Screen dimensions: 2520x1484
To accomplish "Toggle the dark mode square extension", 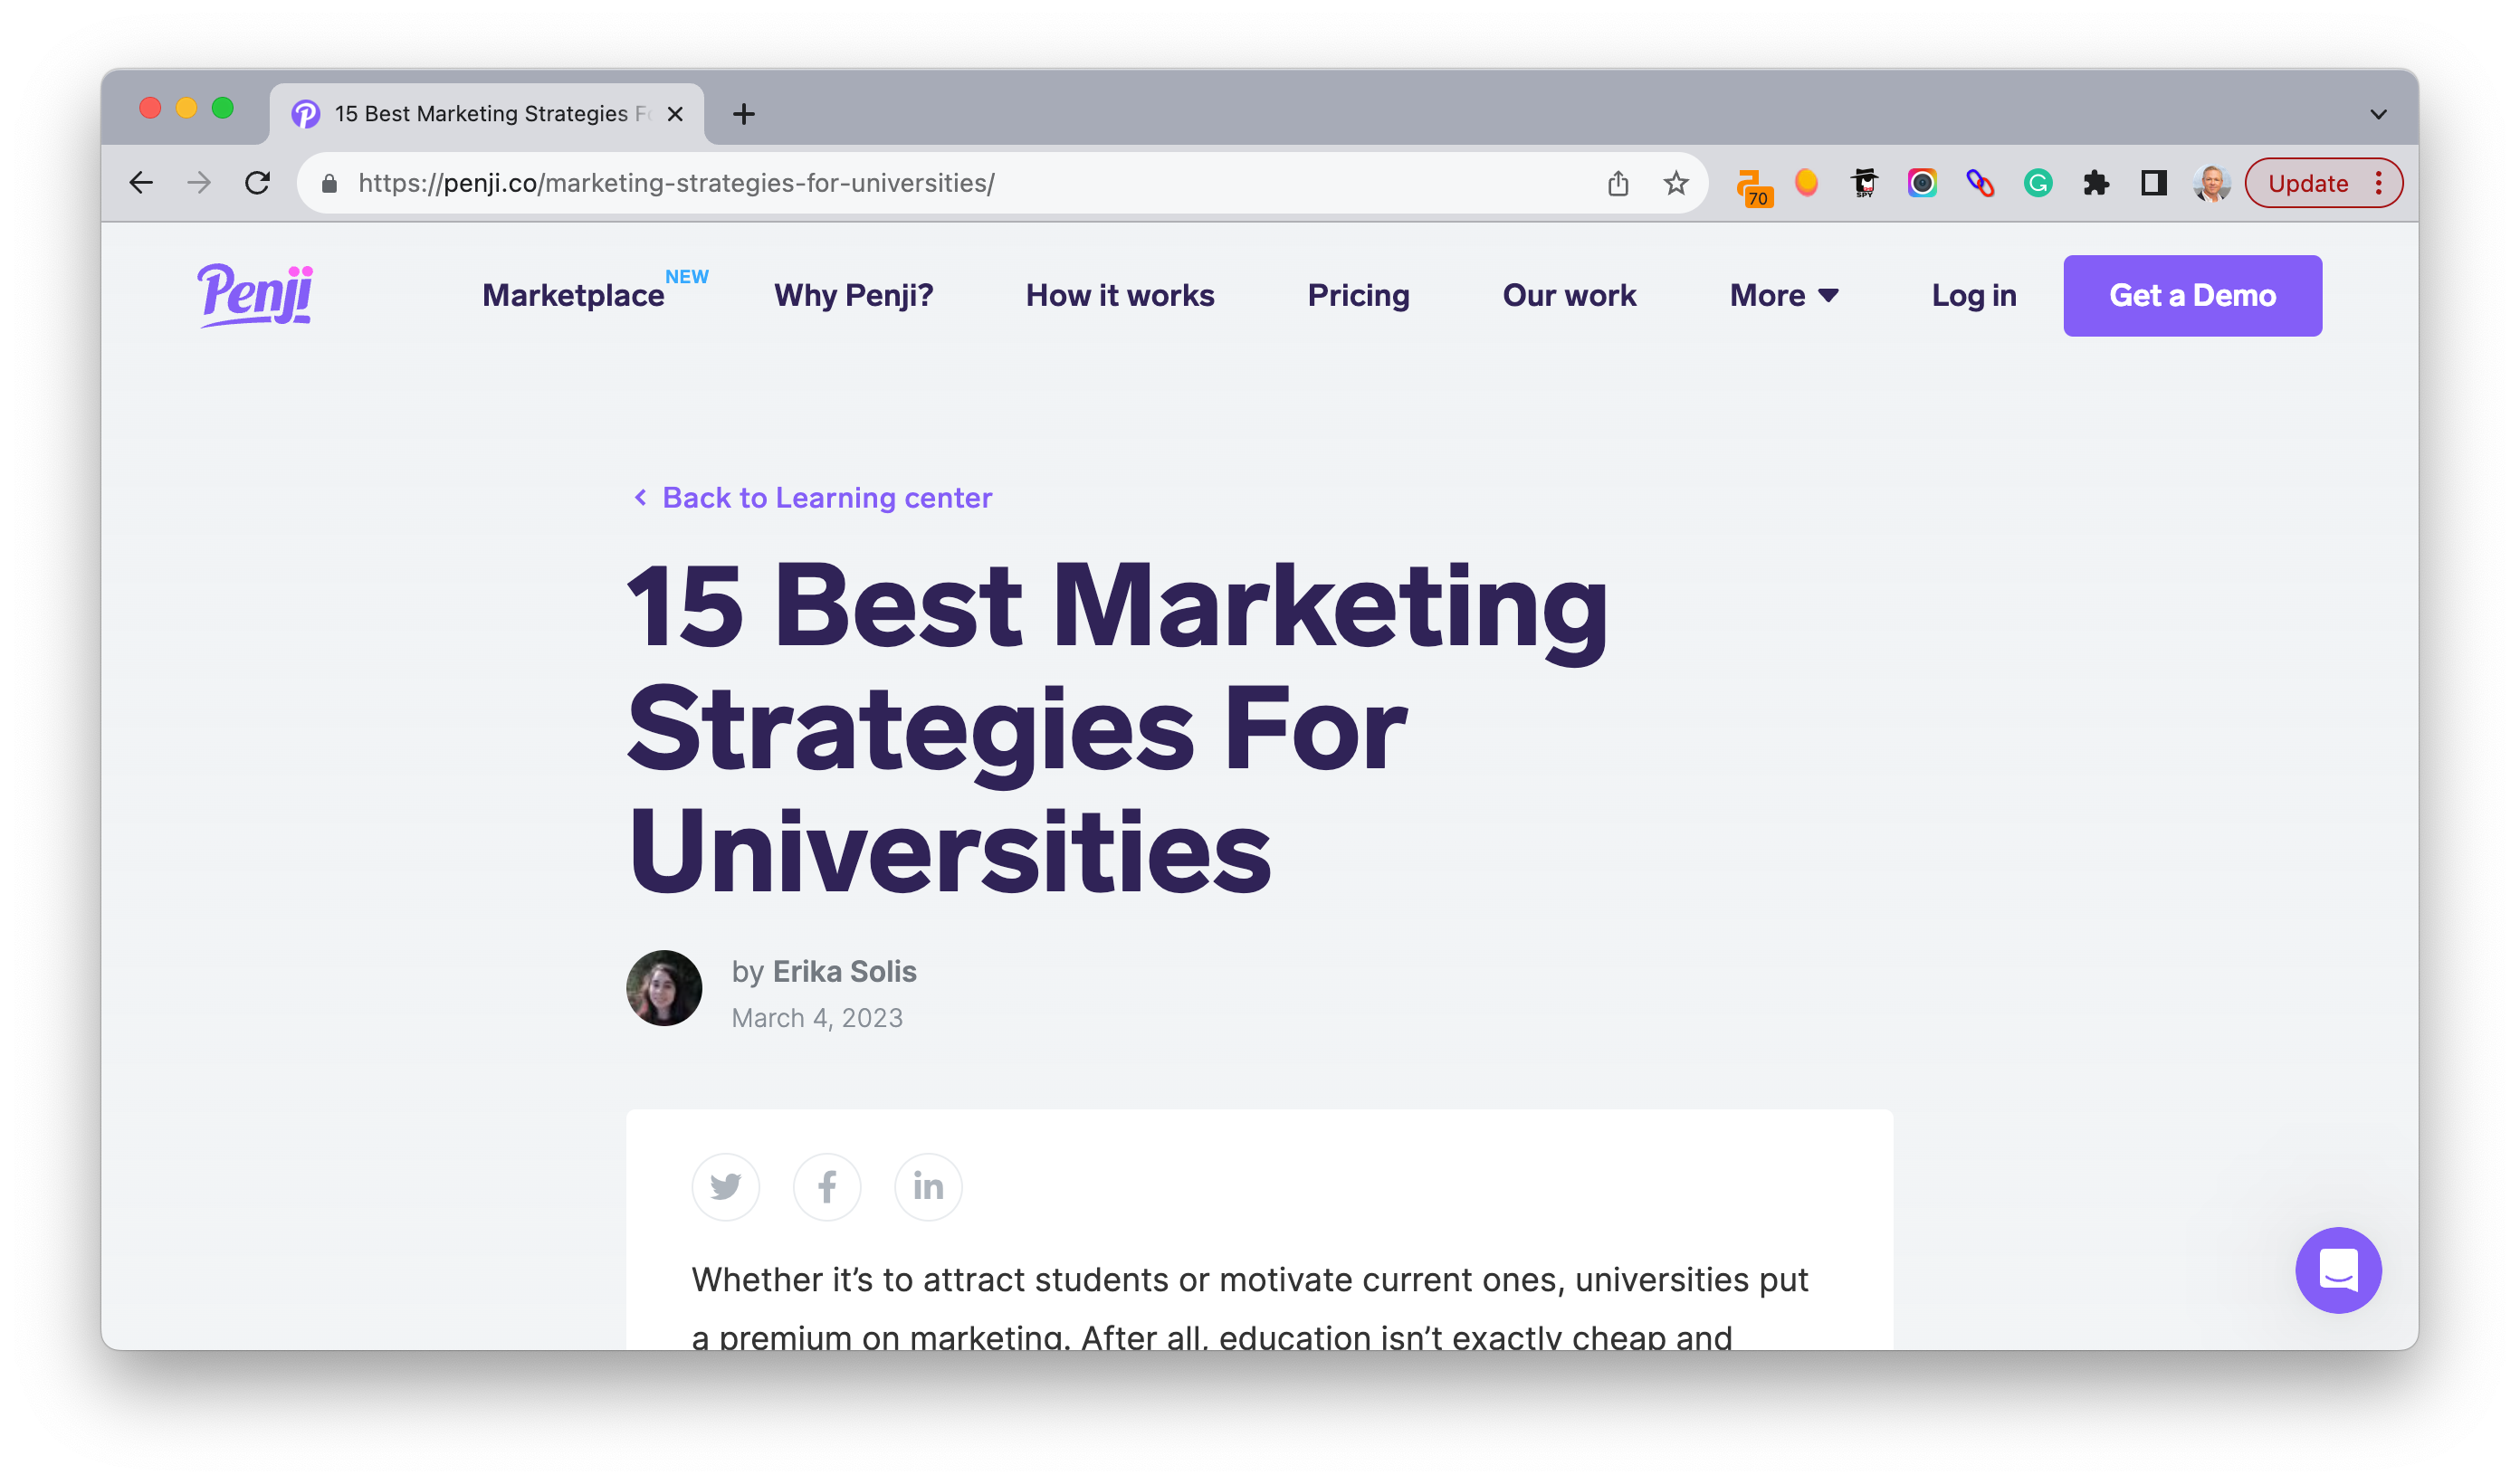I will (x=2155, y=183).
